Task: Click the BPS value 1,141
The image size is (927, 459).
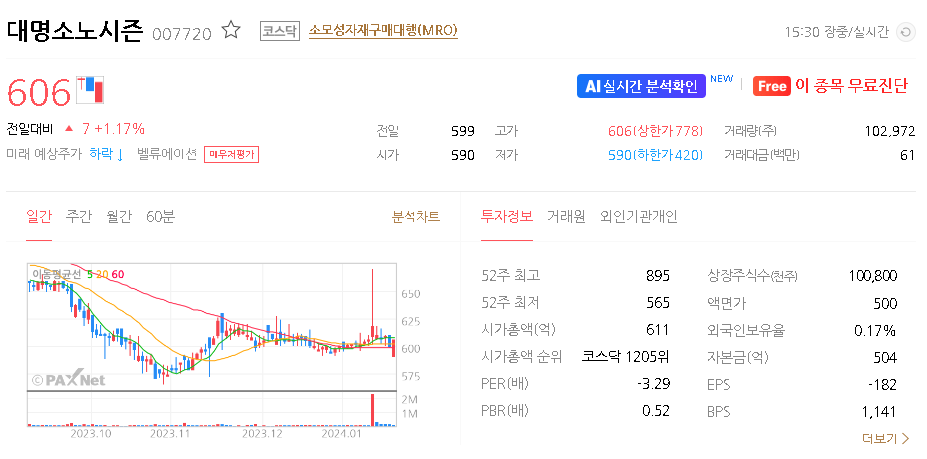Action: 879,412
